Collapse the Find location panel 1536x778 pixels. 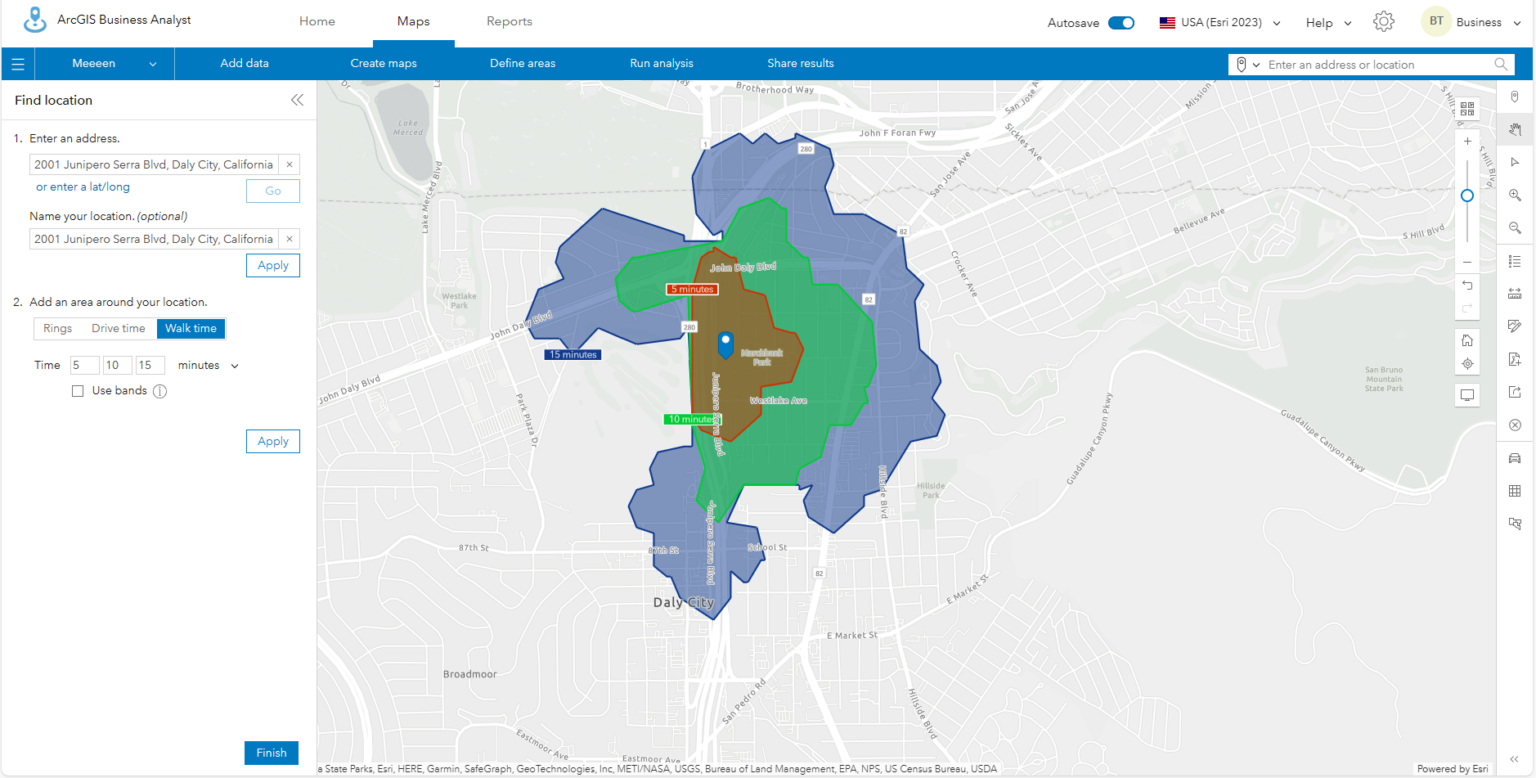click(x=297, y=100)
